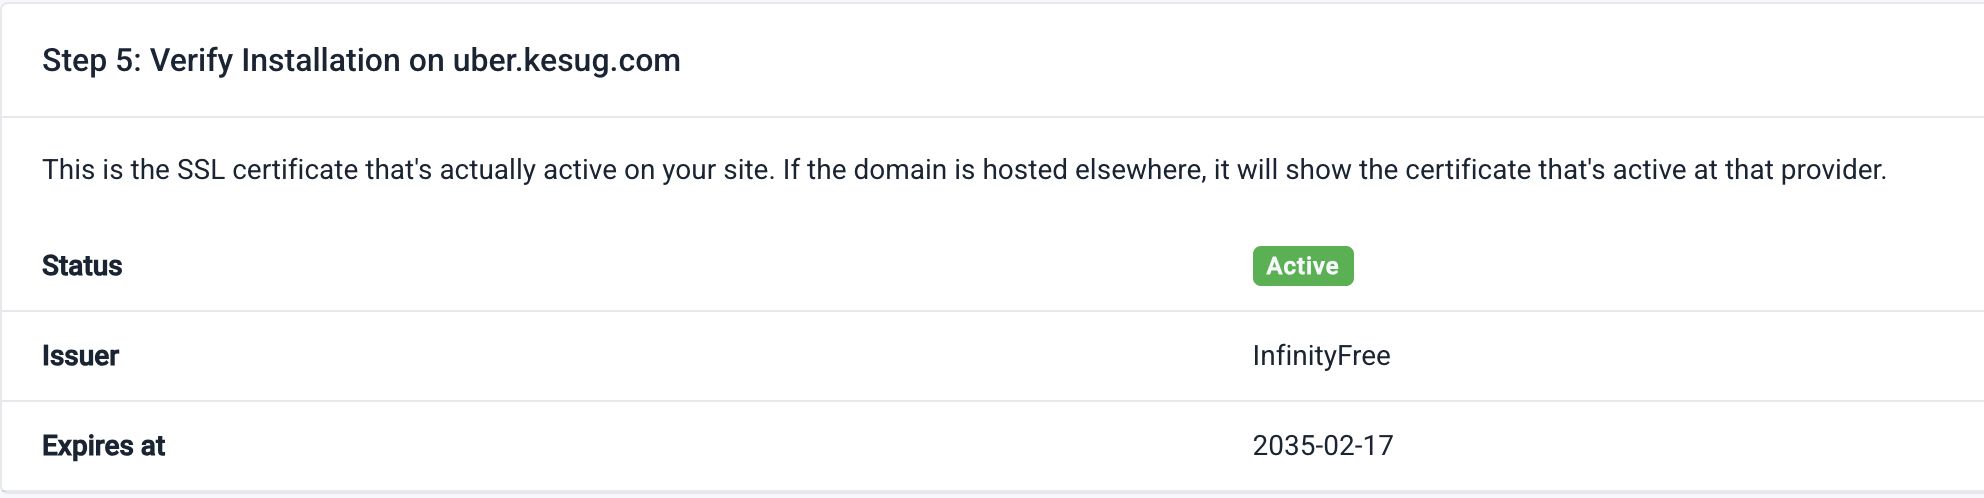The image size is (1984, 498).
Task: Click "This is the" starting the description
Action: tap(105, 170)
